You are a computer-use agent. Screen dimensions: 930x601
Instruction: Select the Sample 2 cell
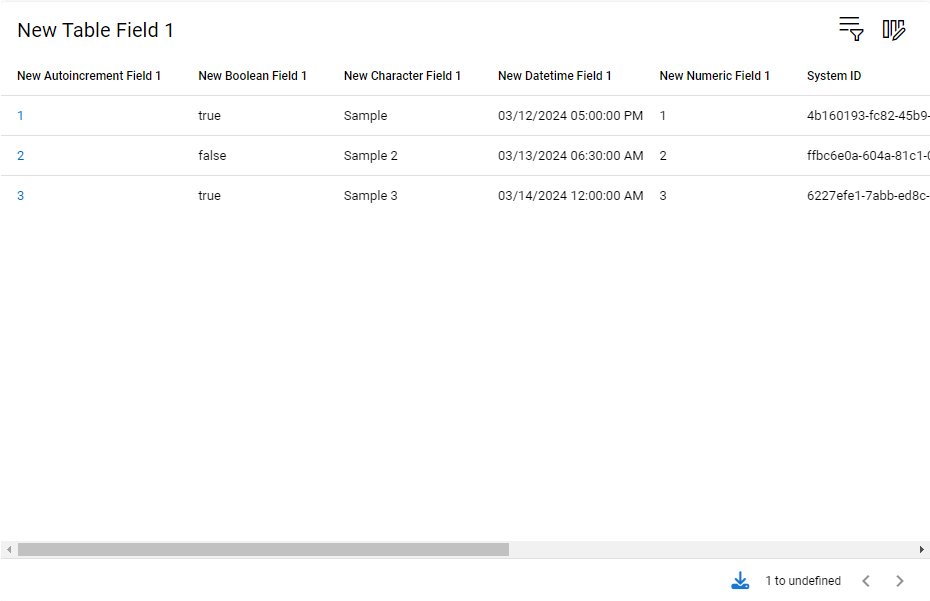[x=370, y=156]
